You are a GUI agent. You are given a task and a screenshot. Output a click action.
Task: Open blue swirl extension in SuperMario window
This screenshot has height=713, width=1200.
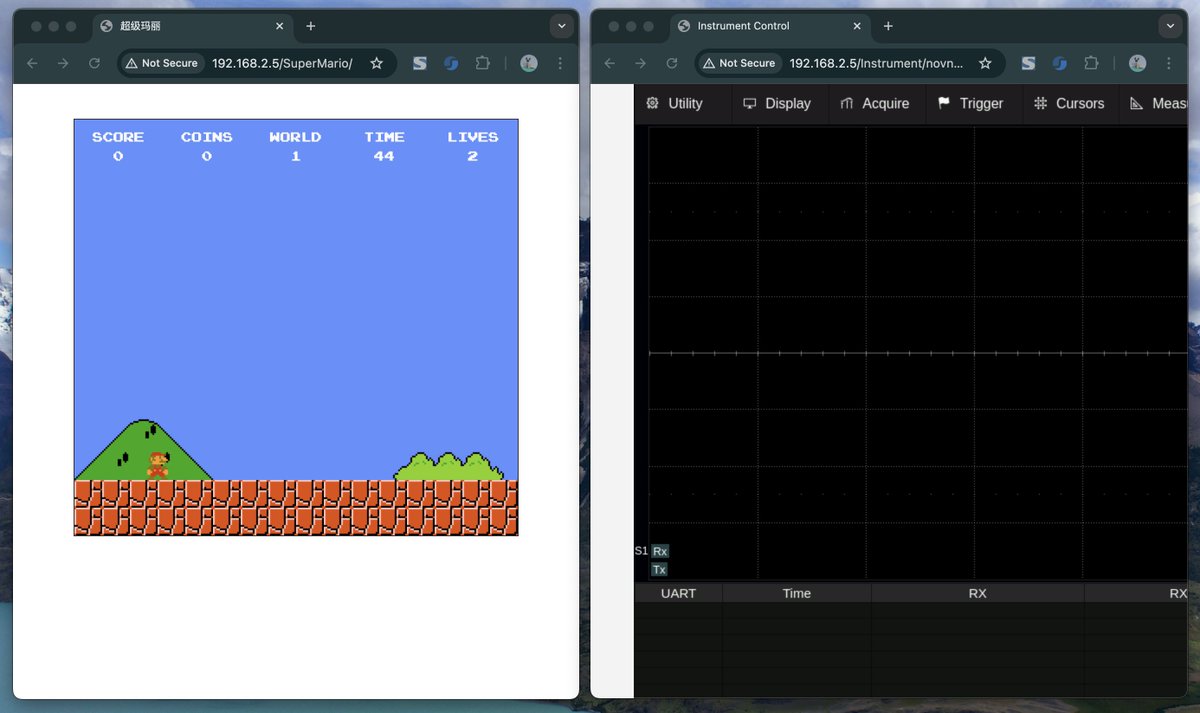(451, 63)
